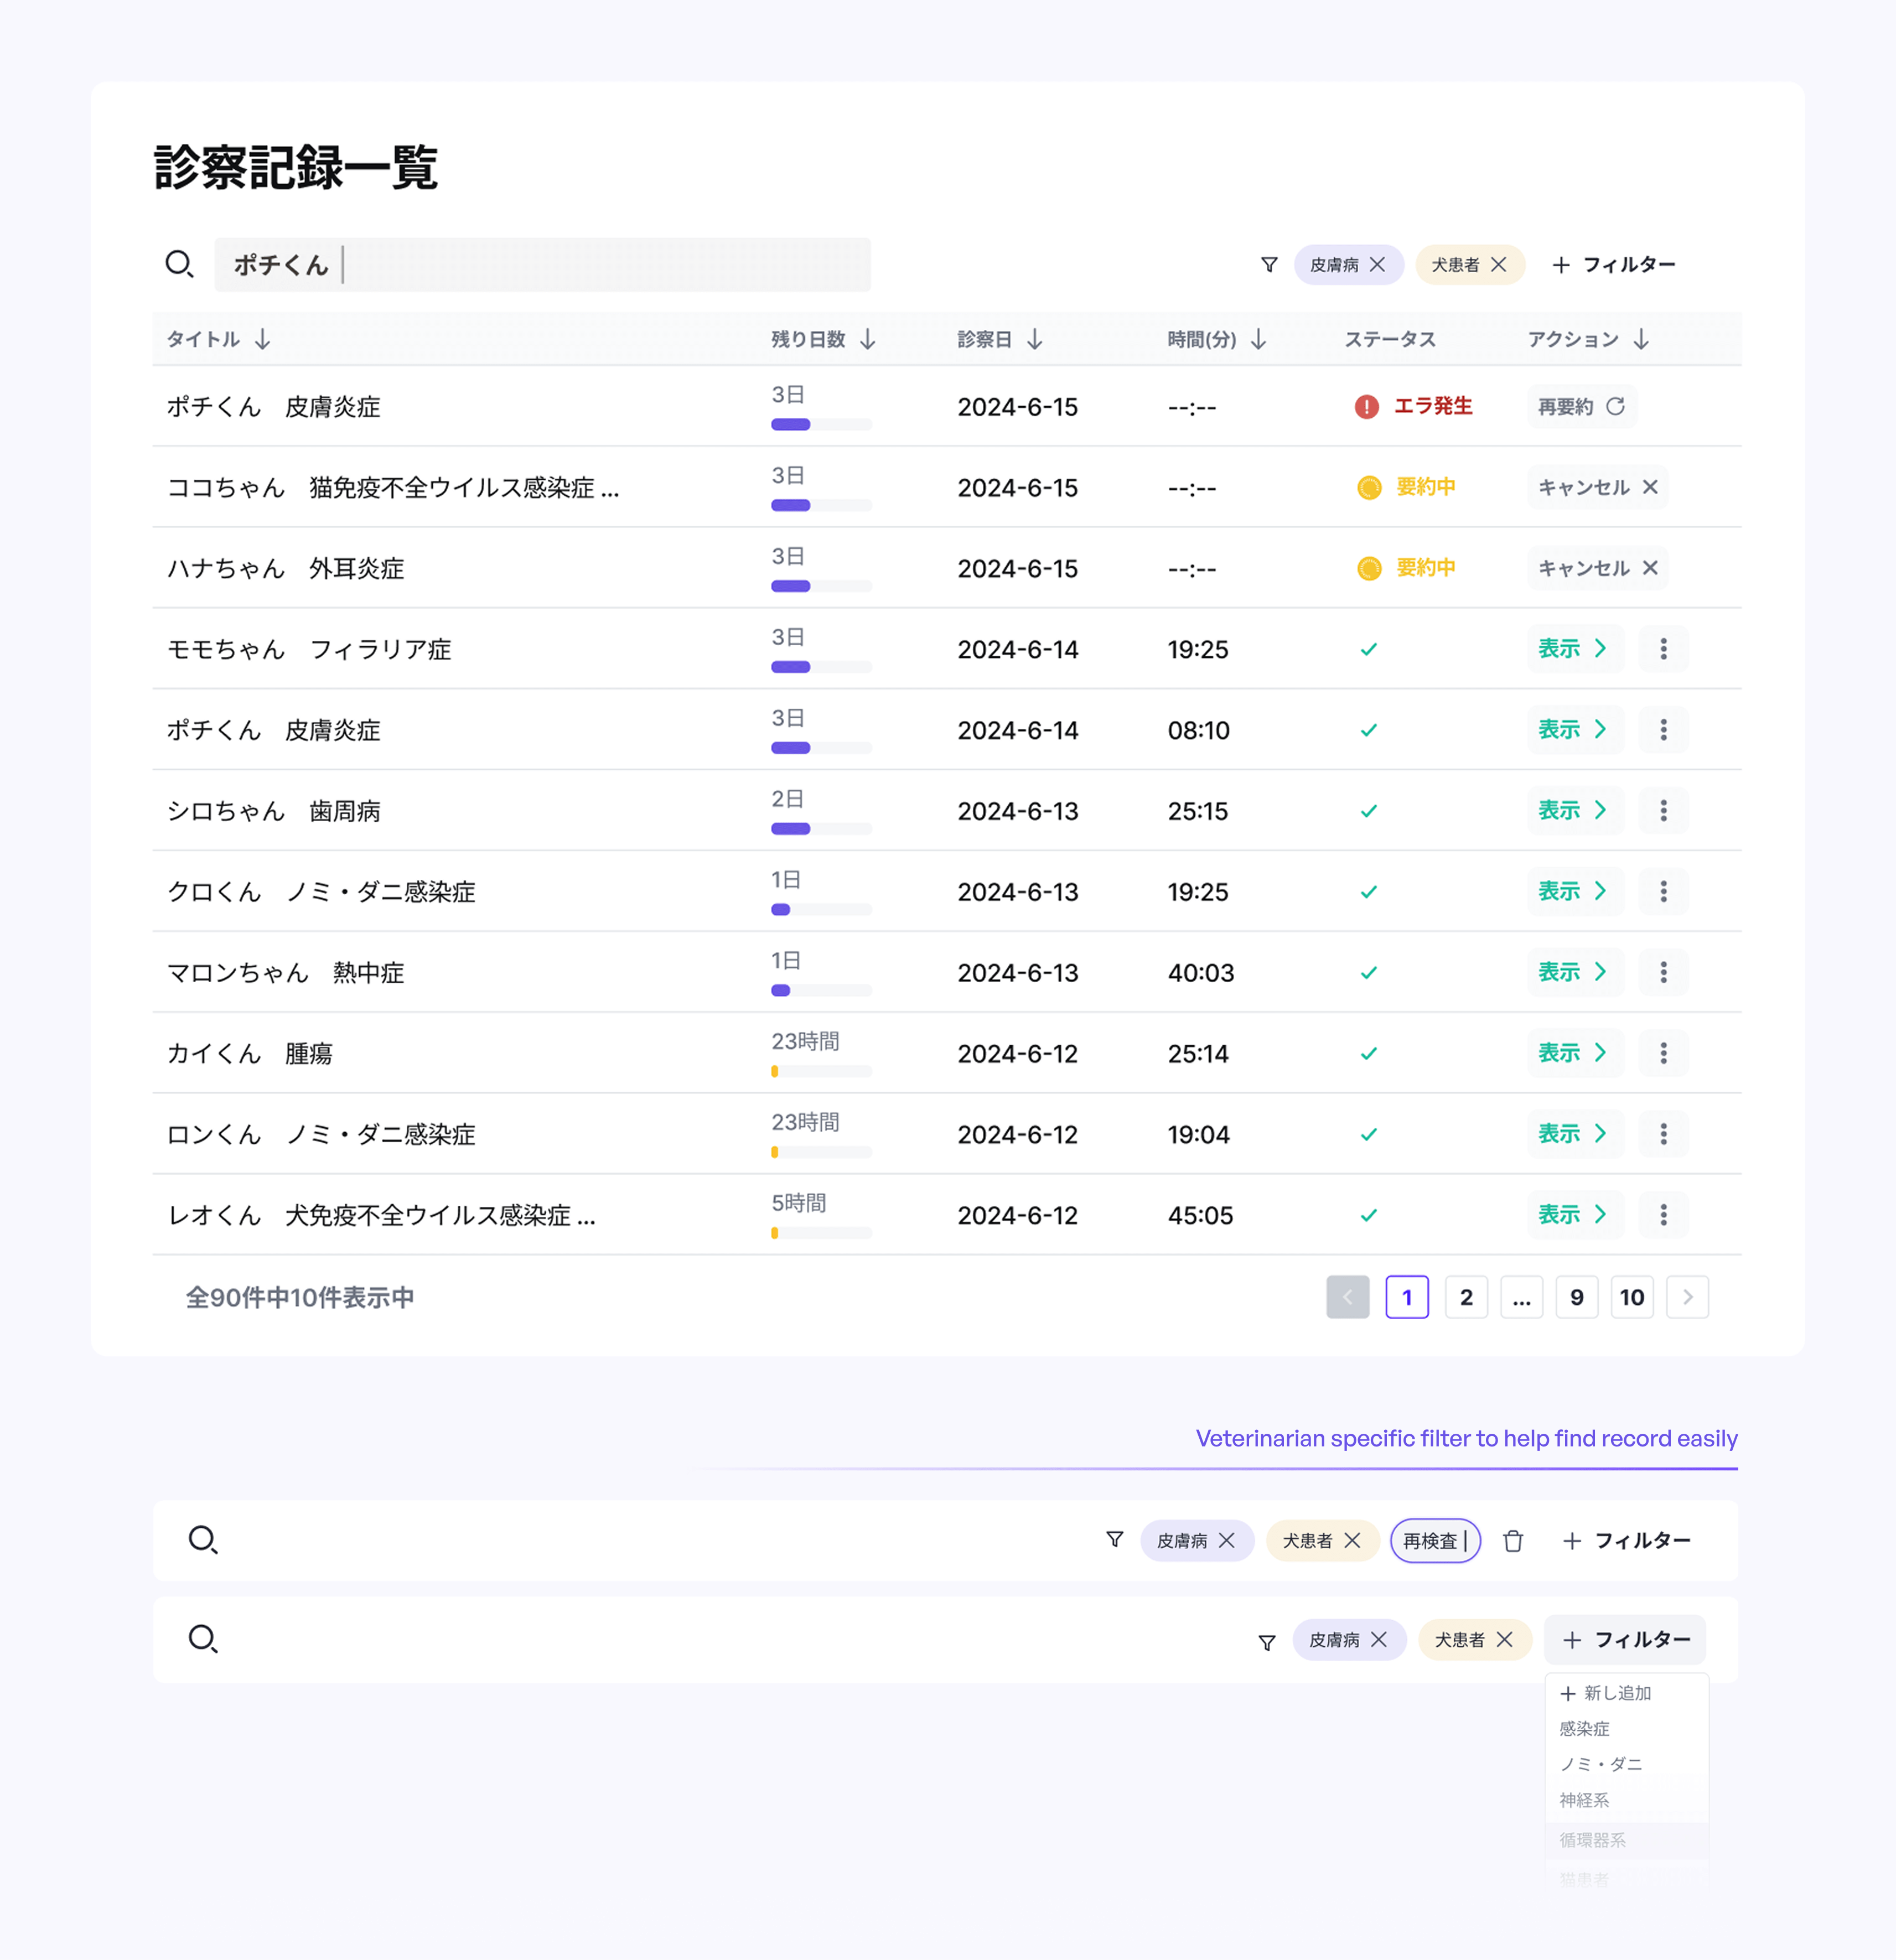Cancel the ココちゃん summary in progress

[x=1597, y=487]
